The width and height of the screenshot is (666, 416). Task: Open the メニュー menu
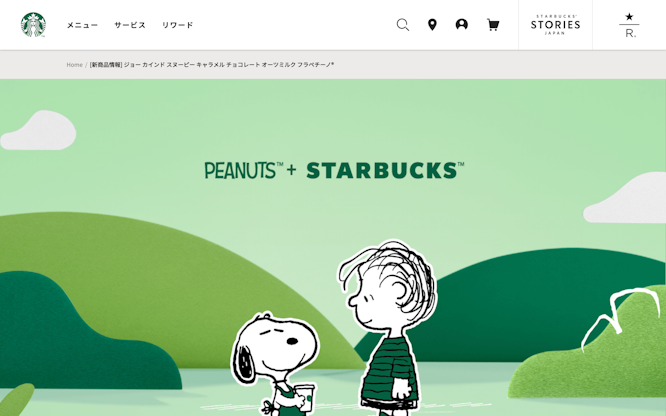click(82, 25)
